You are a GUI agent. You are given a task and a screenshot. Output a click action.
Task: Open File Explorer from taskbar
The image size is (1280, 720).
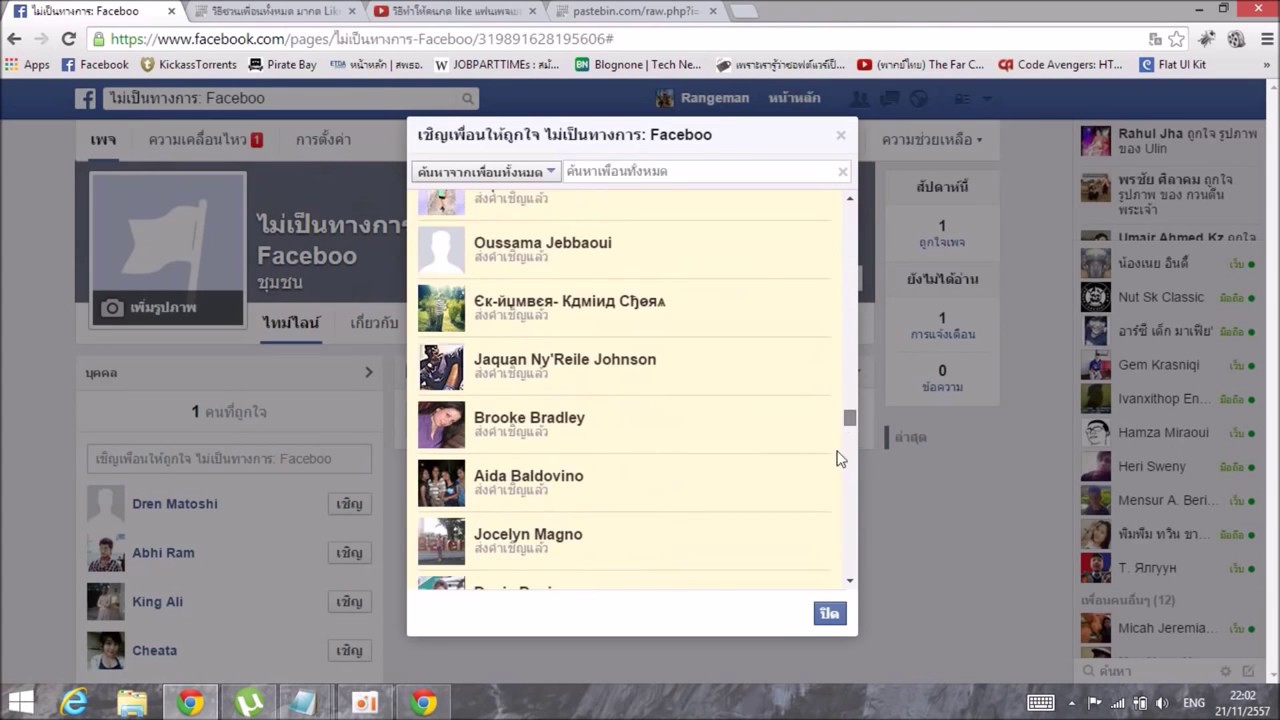(x=132, y=702)
